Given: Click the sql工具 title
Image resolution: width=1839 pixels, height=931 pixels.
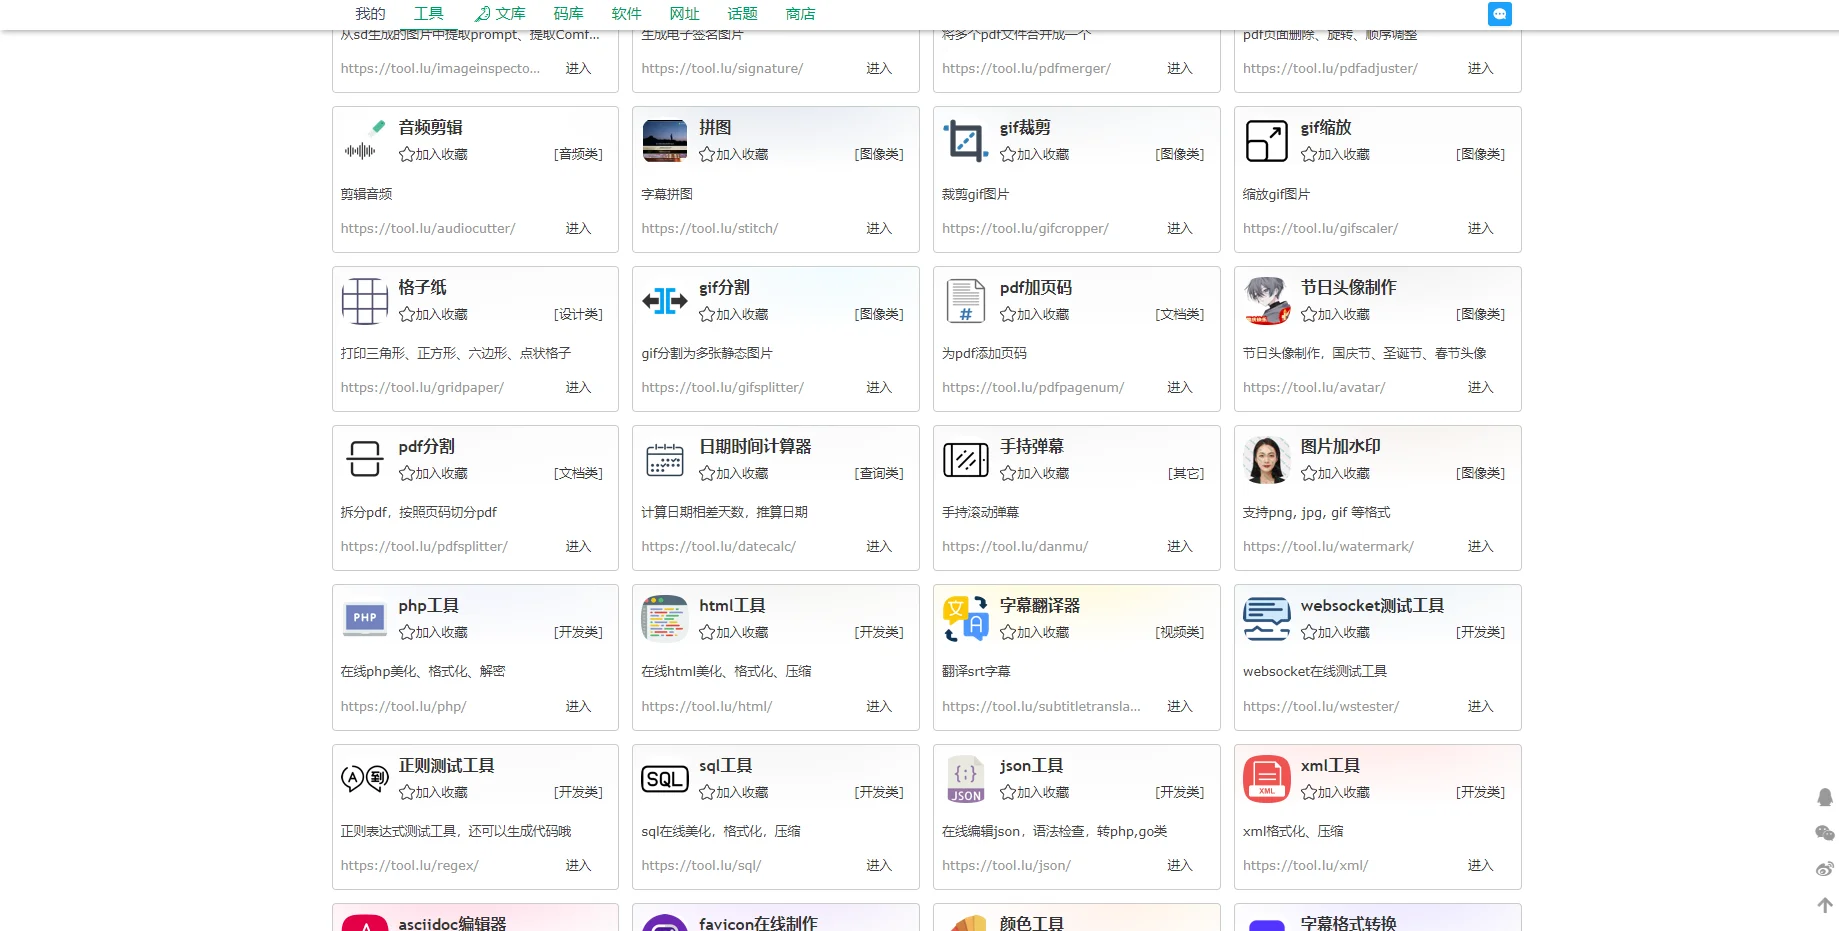Looking at the screenshot, I should coord(725,766).
